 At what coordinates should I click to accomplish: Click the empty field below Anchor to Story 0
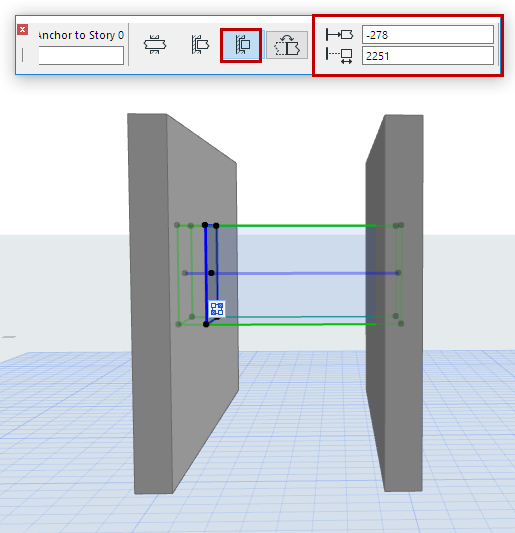click(81, 56)
